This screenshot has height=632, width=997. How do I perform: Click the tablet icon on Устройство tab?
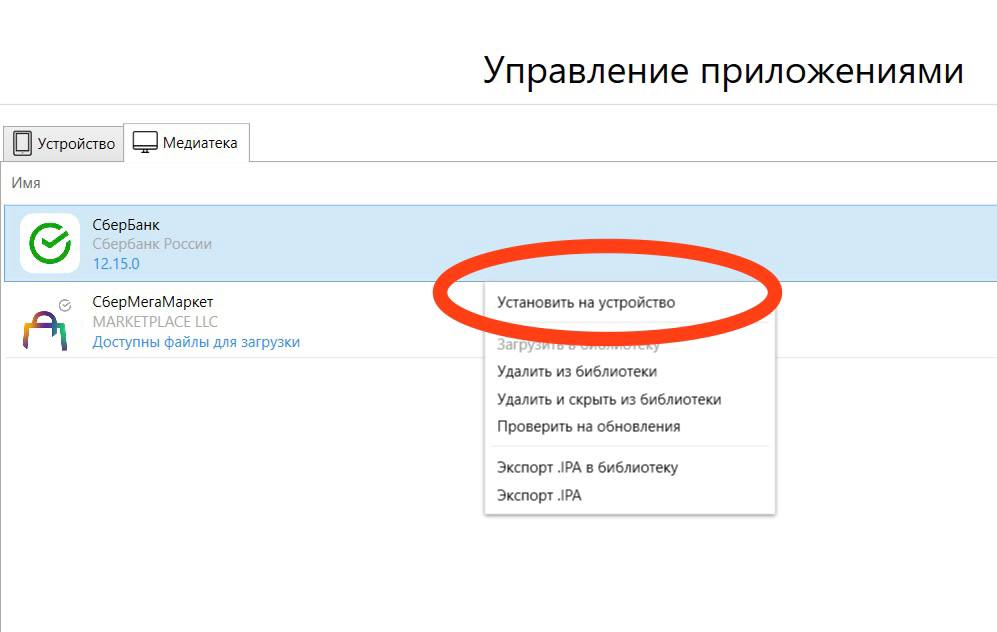pos(22,143)
